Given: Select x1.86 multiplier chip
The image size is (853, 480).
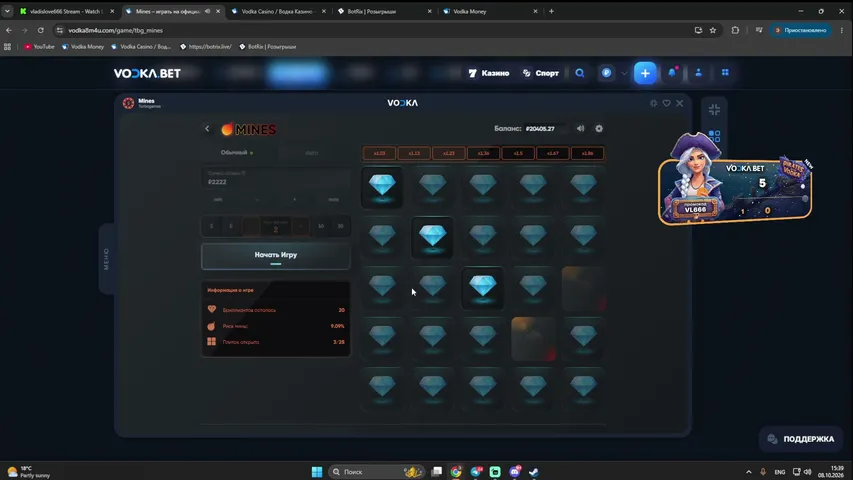Looking at the screenshot, I should coord(588,153).
